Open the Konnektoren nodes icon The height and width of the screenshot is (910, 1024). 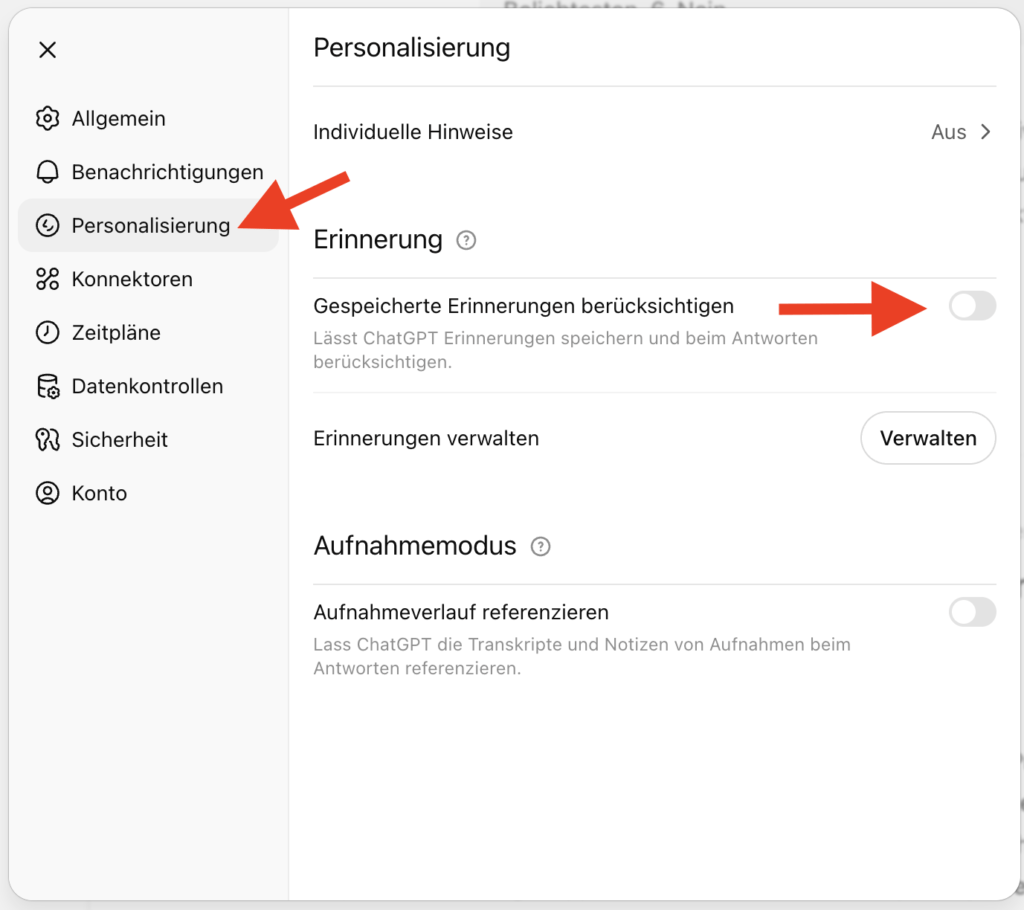[47, 279]
